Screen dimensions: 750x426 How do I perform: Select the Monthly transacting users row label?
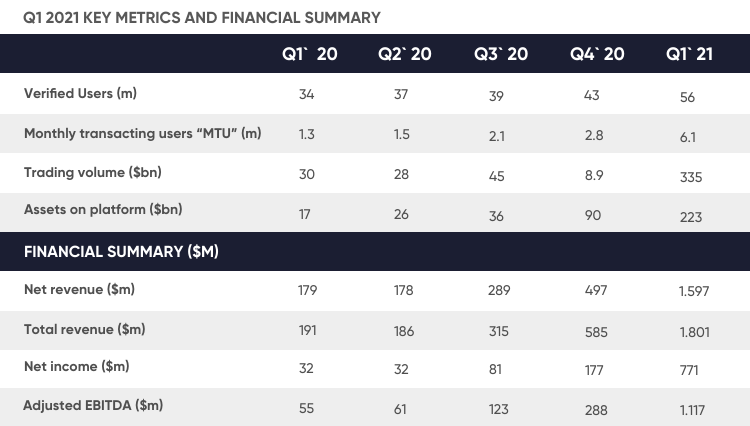[x=142, y=133]
